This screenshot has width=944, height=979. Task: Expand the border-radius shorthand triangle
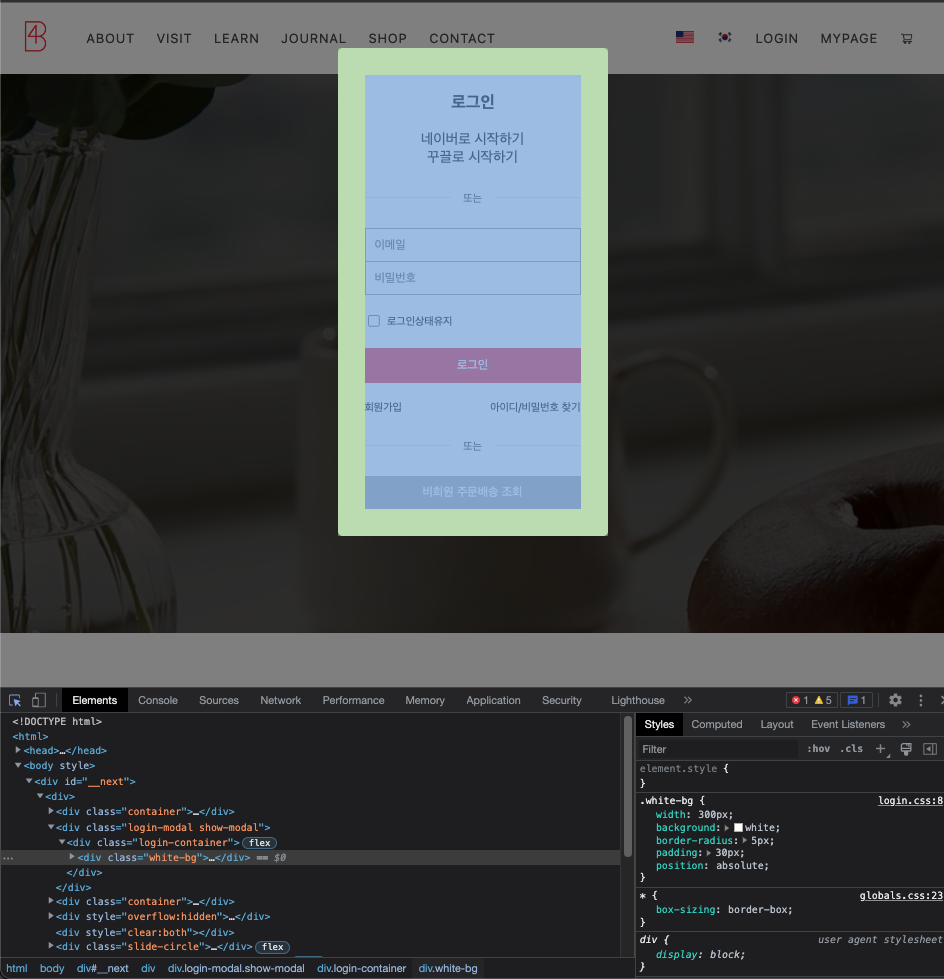coord(745,840)
